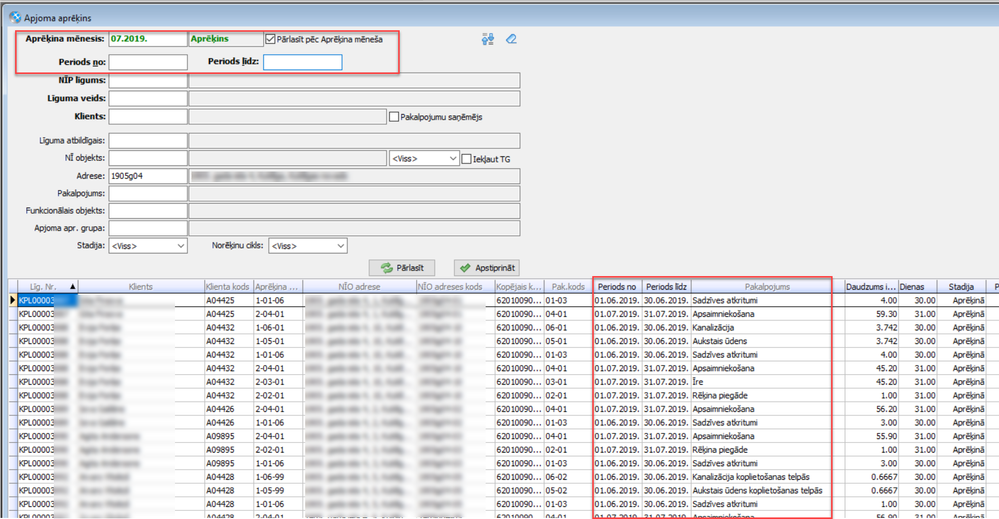The width and height of the screenshot is (999, 519).
Task: Click the NĪO adreses kods column header
Action: pos(456,287)
